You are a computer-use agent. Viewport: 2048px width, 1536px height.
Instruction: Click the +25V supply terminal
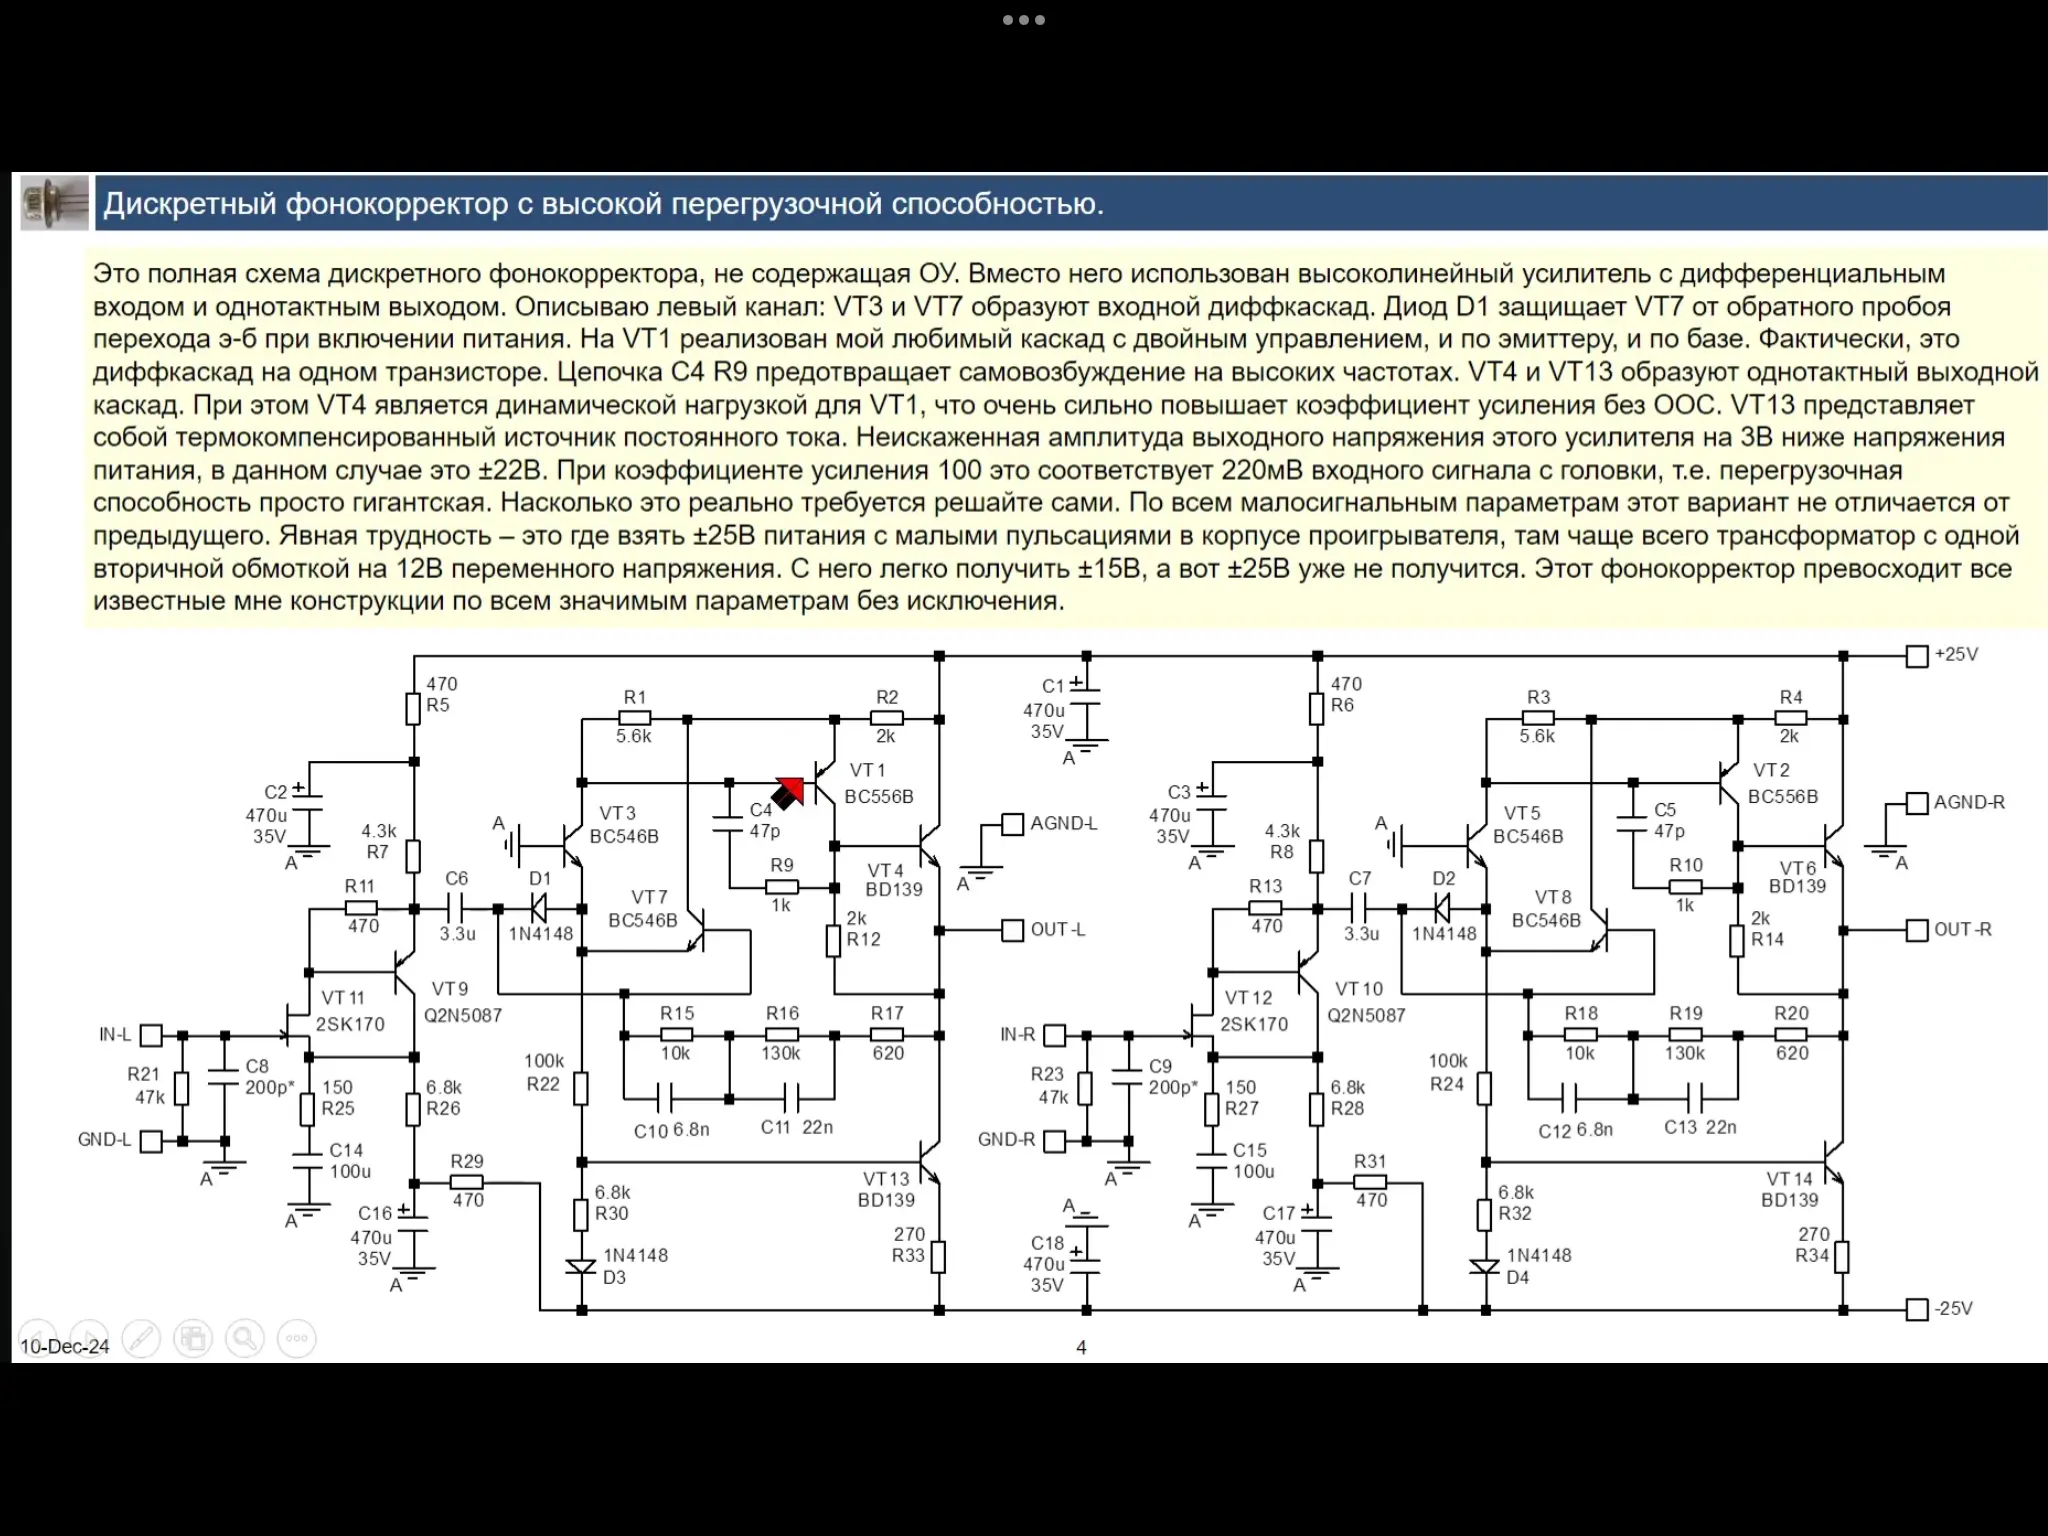pos(1917,656)
